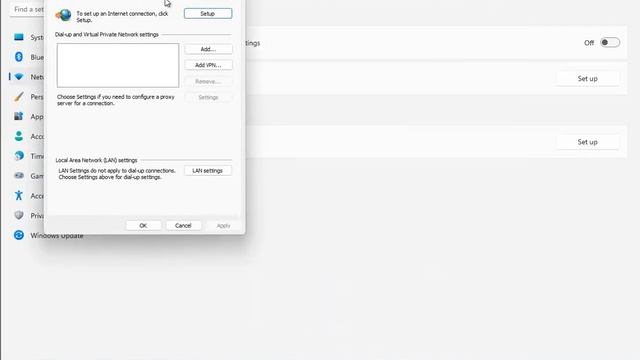This screenshot has height=360, width=640.
Task: Open the Privacy shield icon
Action: tap(19, 215)
